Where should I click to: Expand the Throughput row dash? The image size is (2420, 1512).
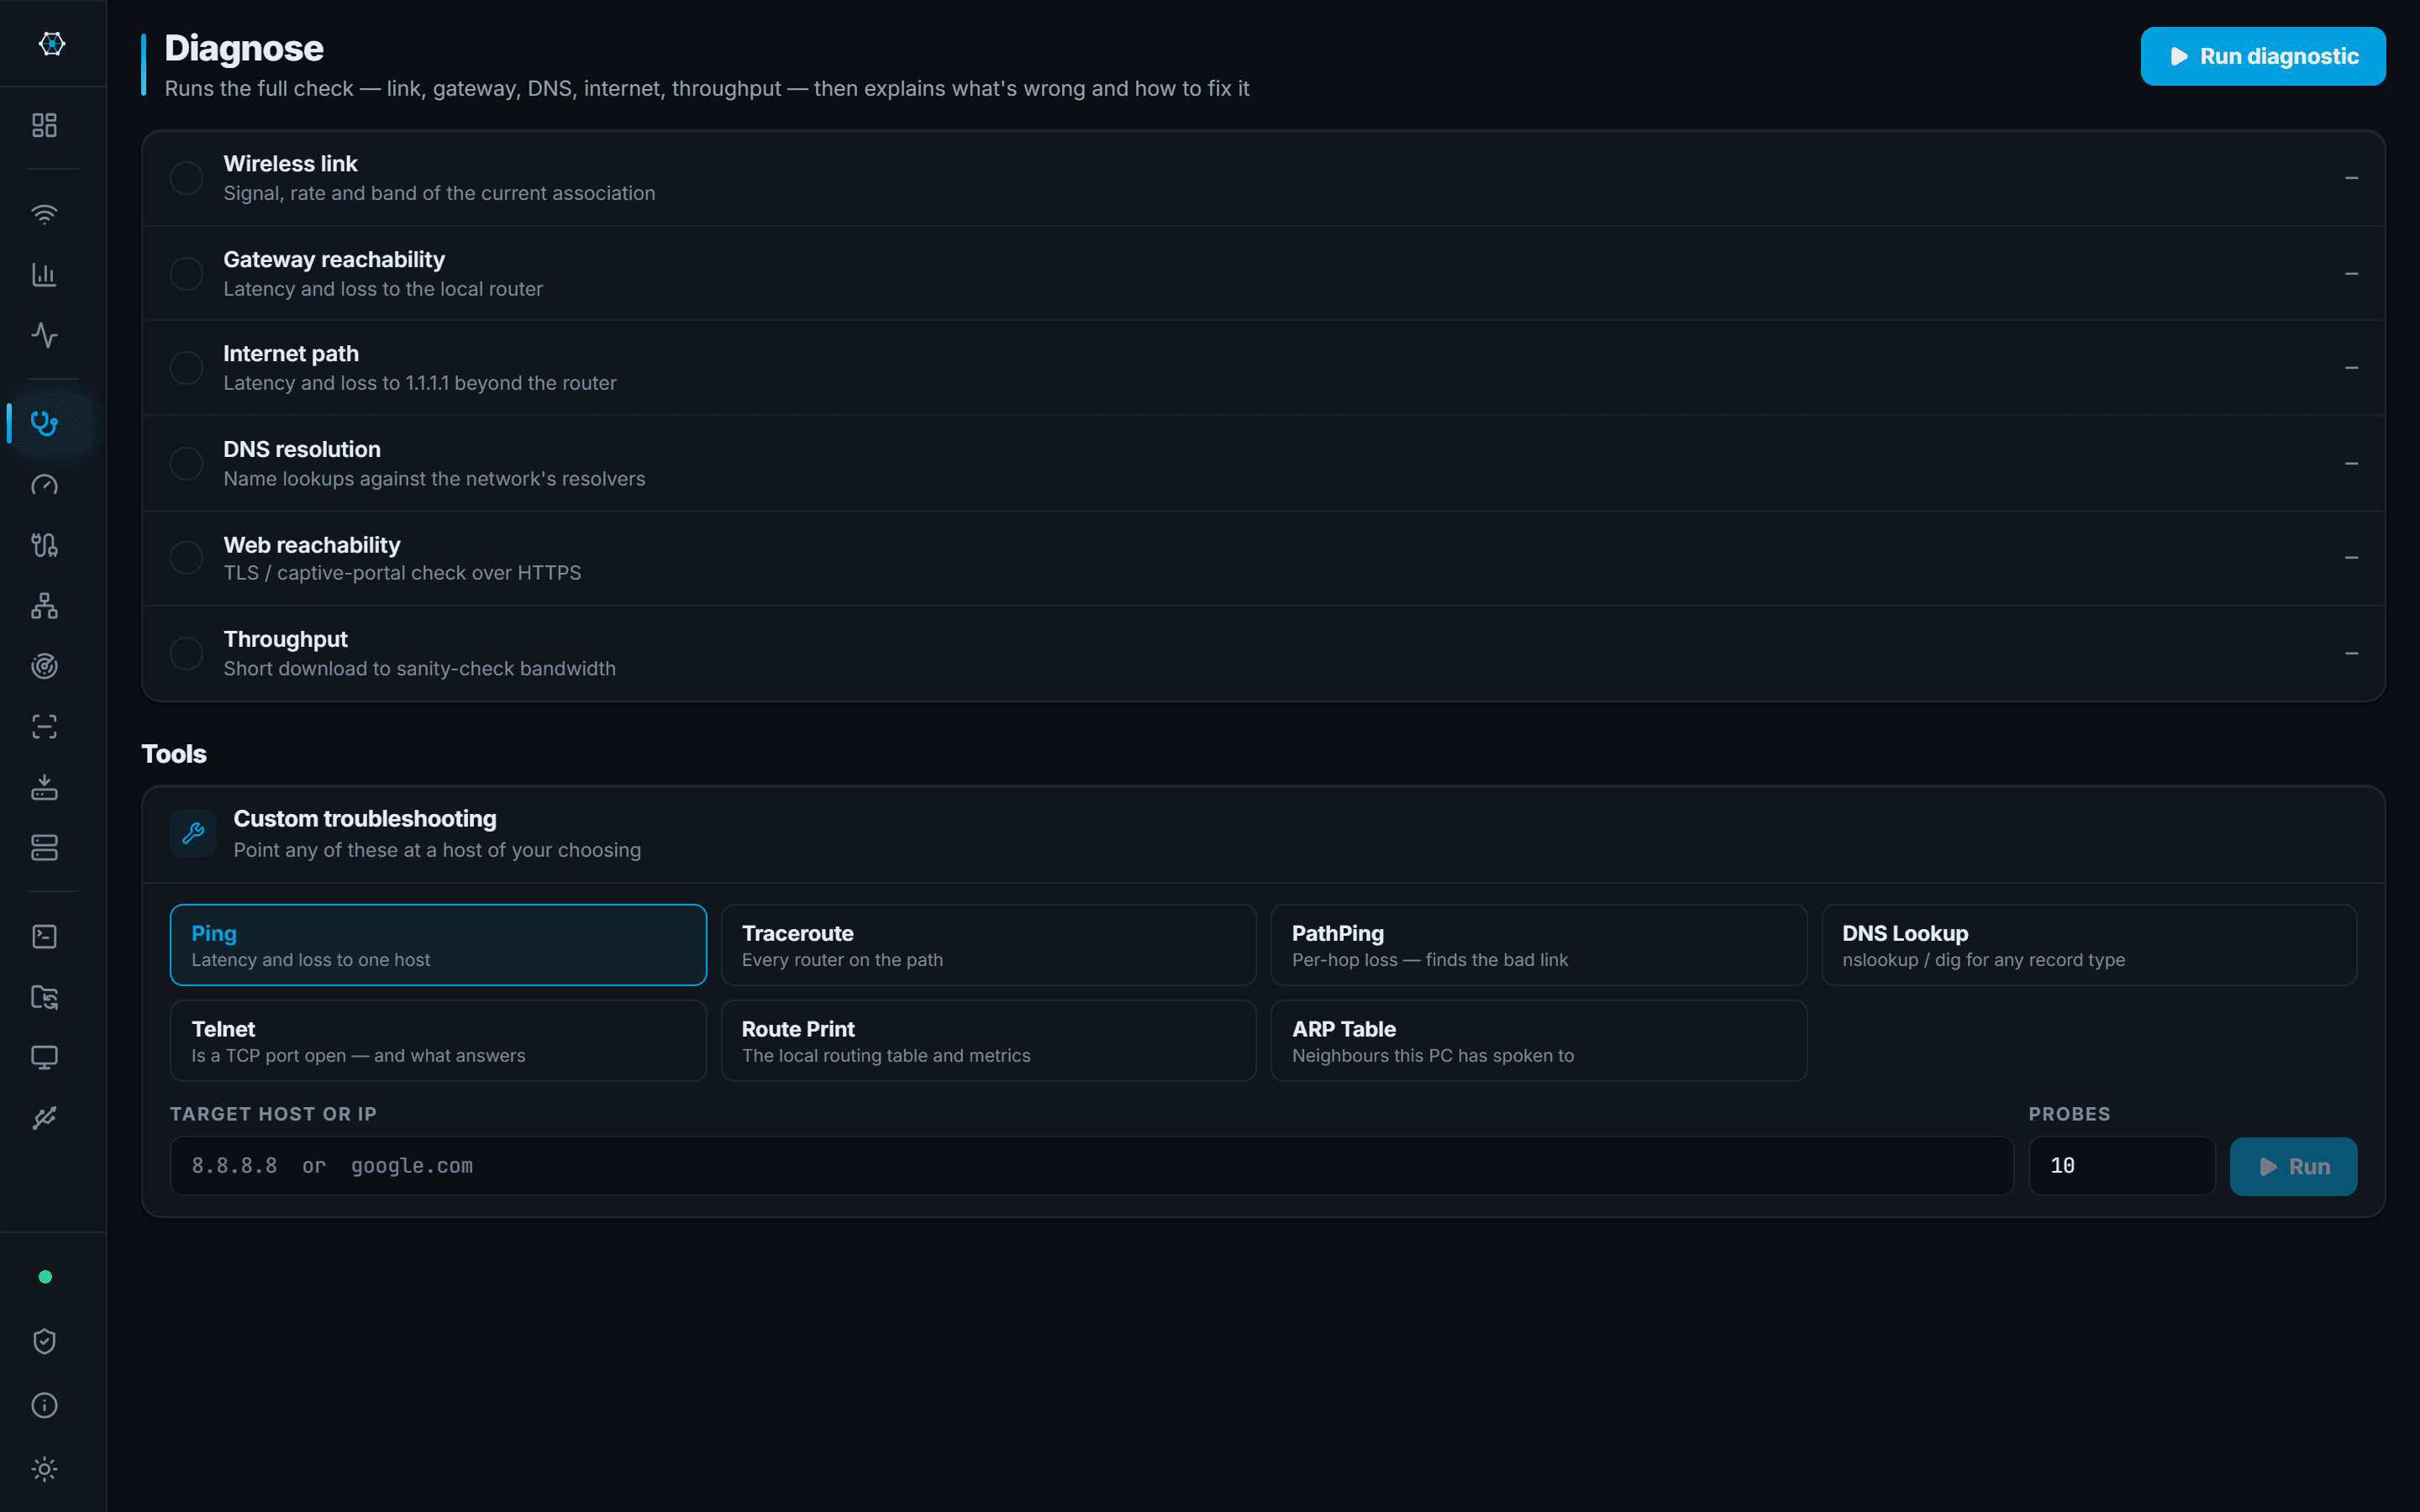pos(2351,654)
